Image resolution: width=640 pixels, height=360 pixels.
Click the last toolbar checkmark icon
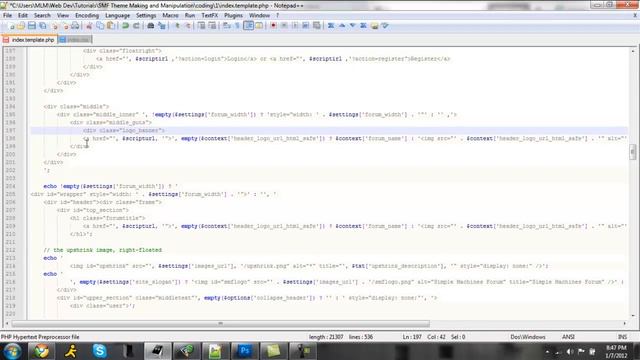coord(385,26)
